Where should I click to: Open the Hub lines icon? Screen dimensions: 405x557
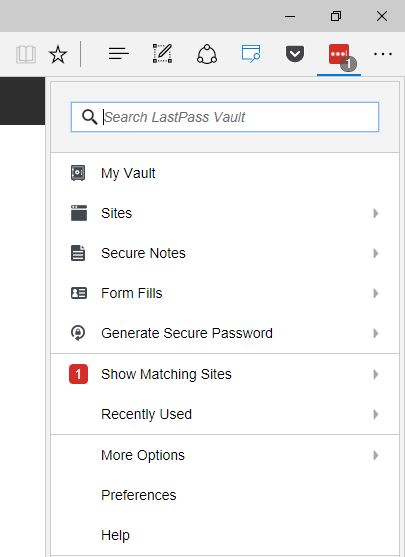click(x=118, y=54)
